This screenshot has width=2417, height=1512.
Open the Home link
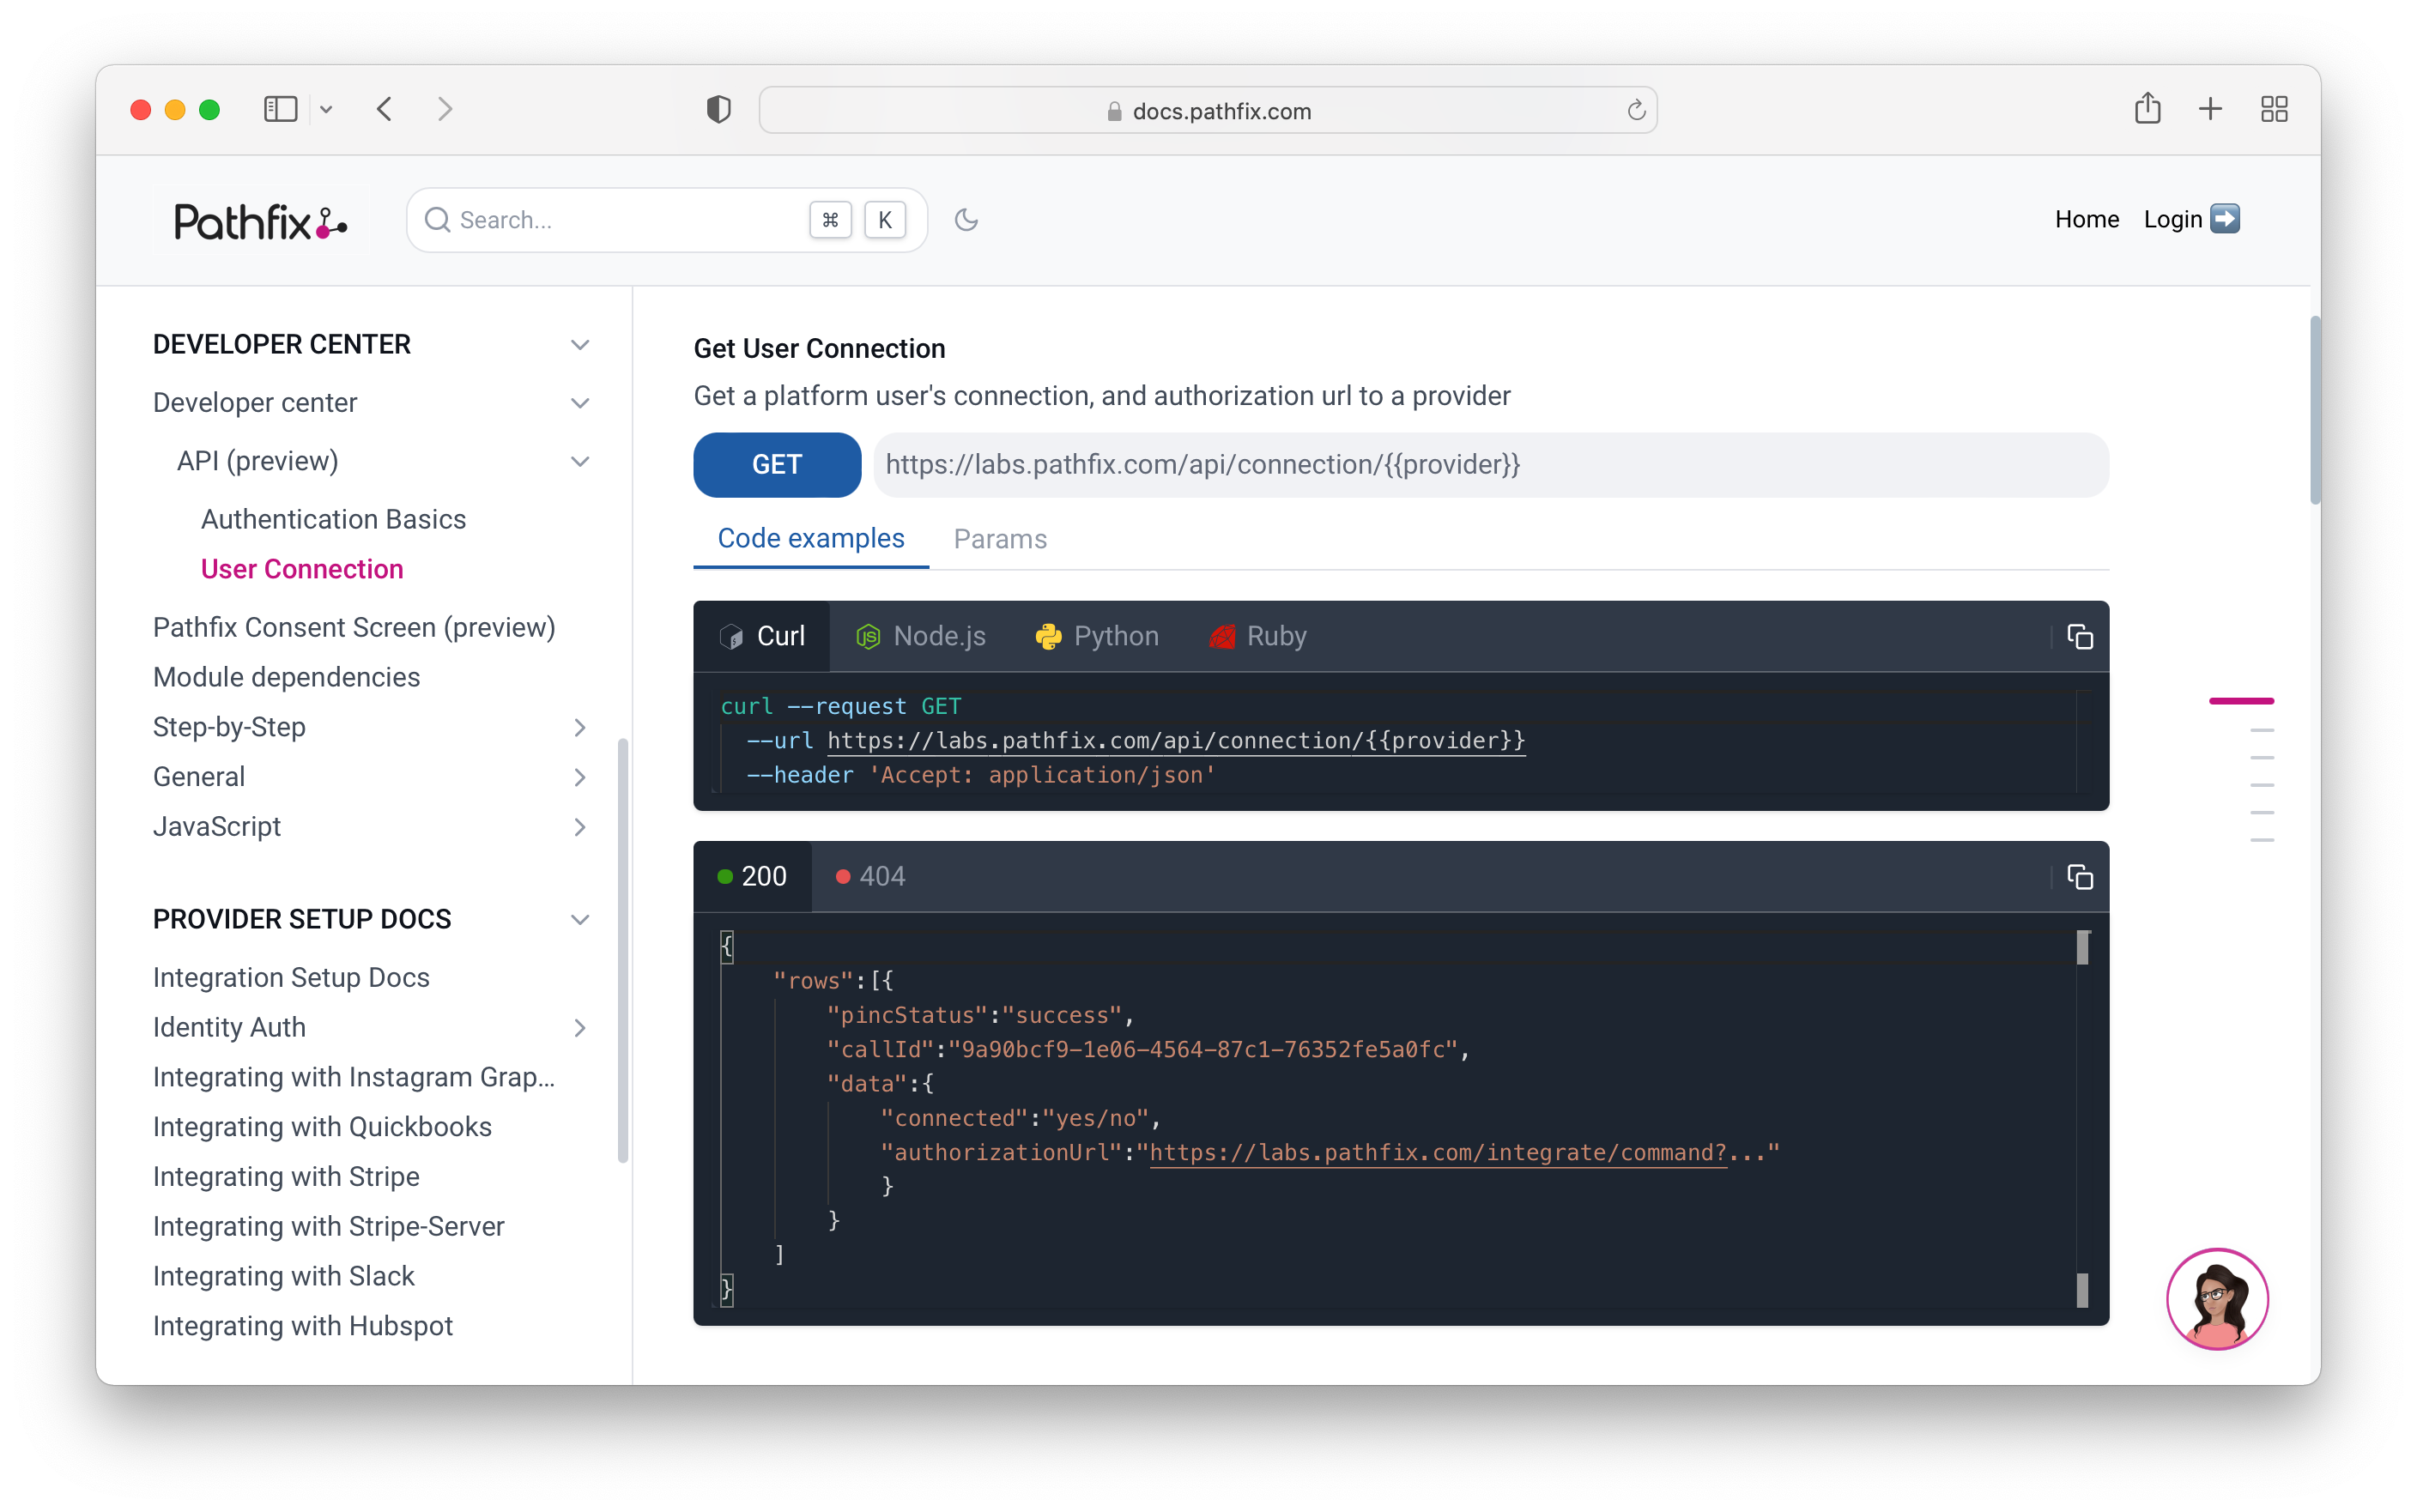pyautogui.click(x=2086, y=219)
